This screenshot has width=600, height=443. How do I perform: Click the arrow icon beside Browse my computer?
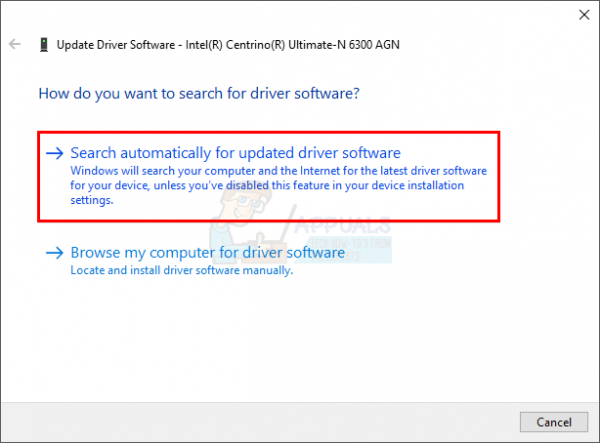tap(55, 253)
